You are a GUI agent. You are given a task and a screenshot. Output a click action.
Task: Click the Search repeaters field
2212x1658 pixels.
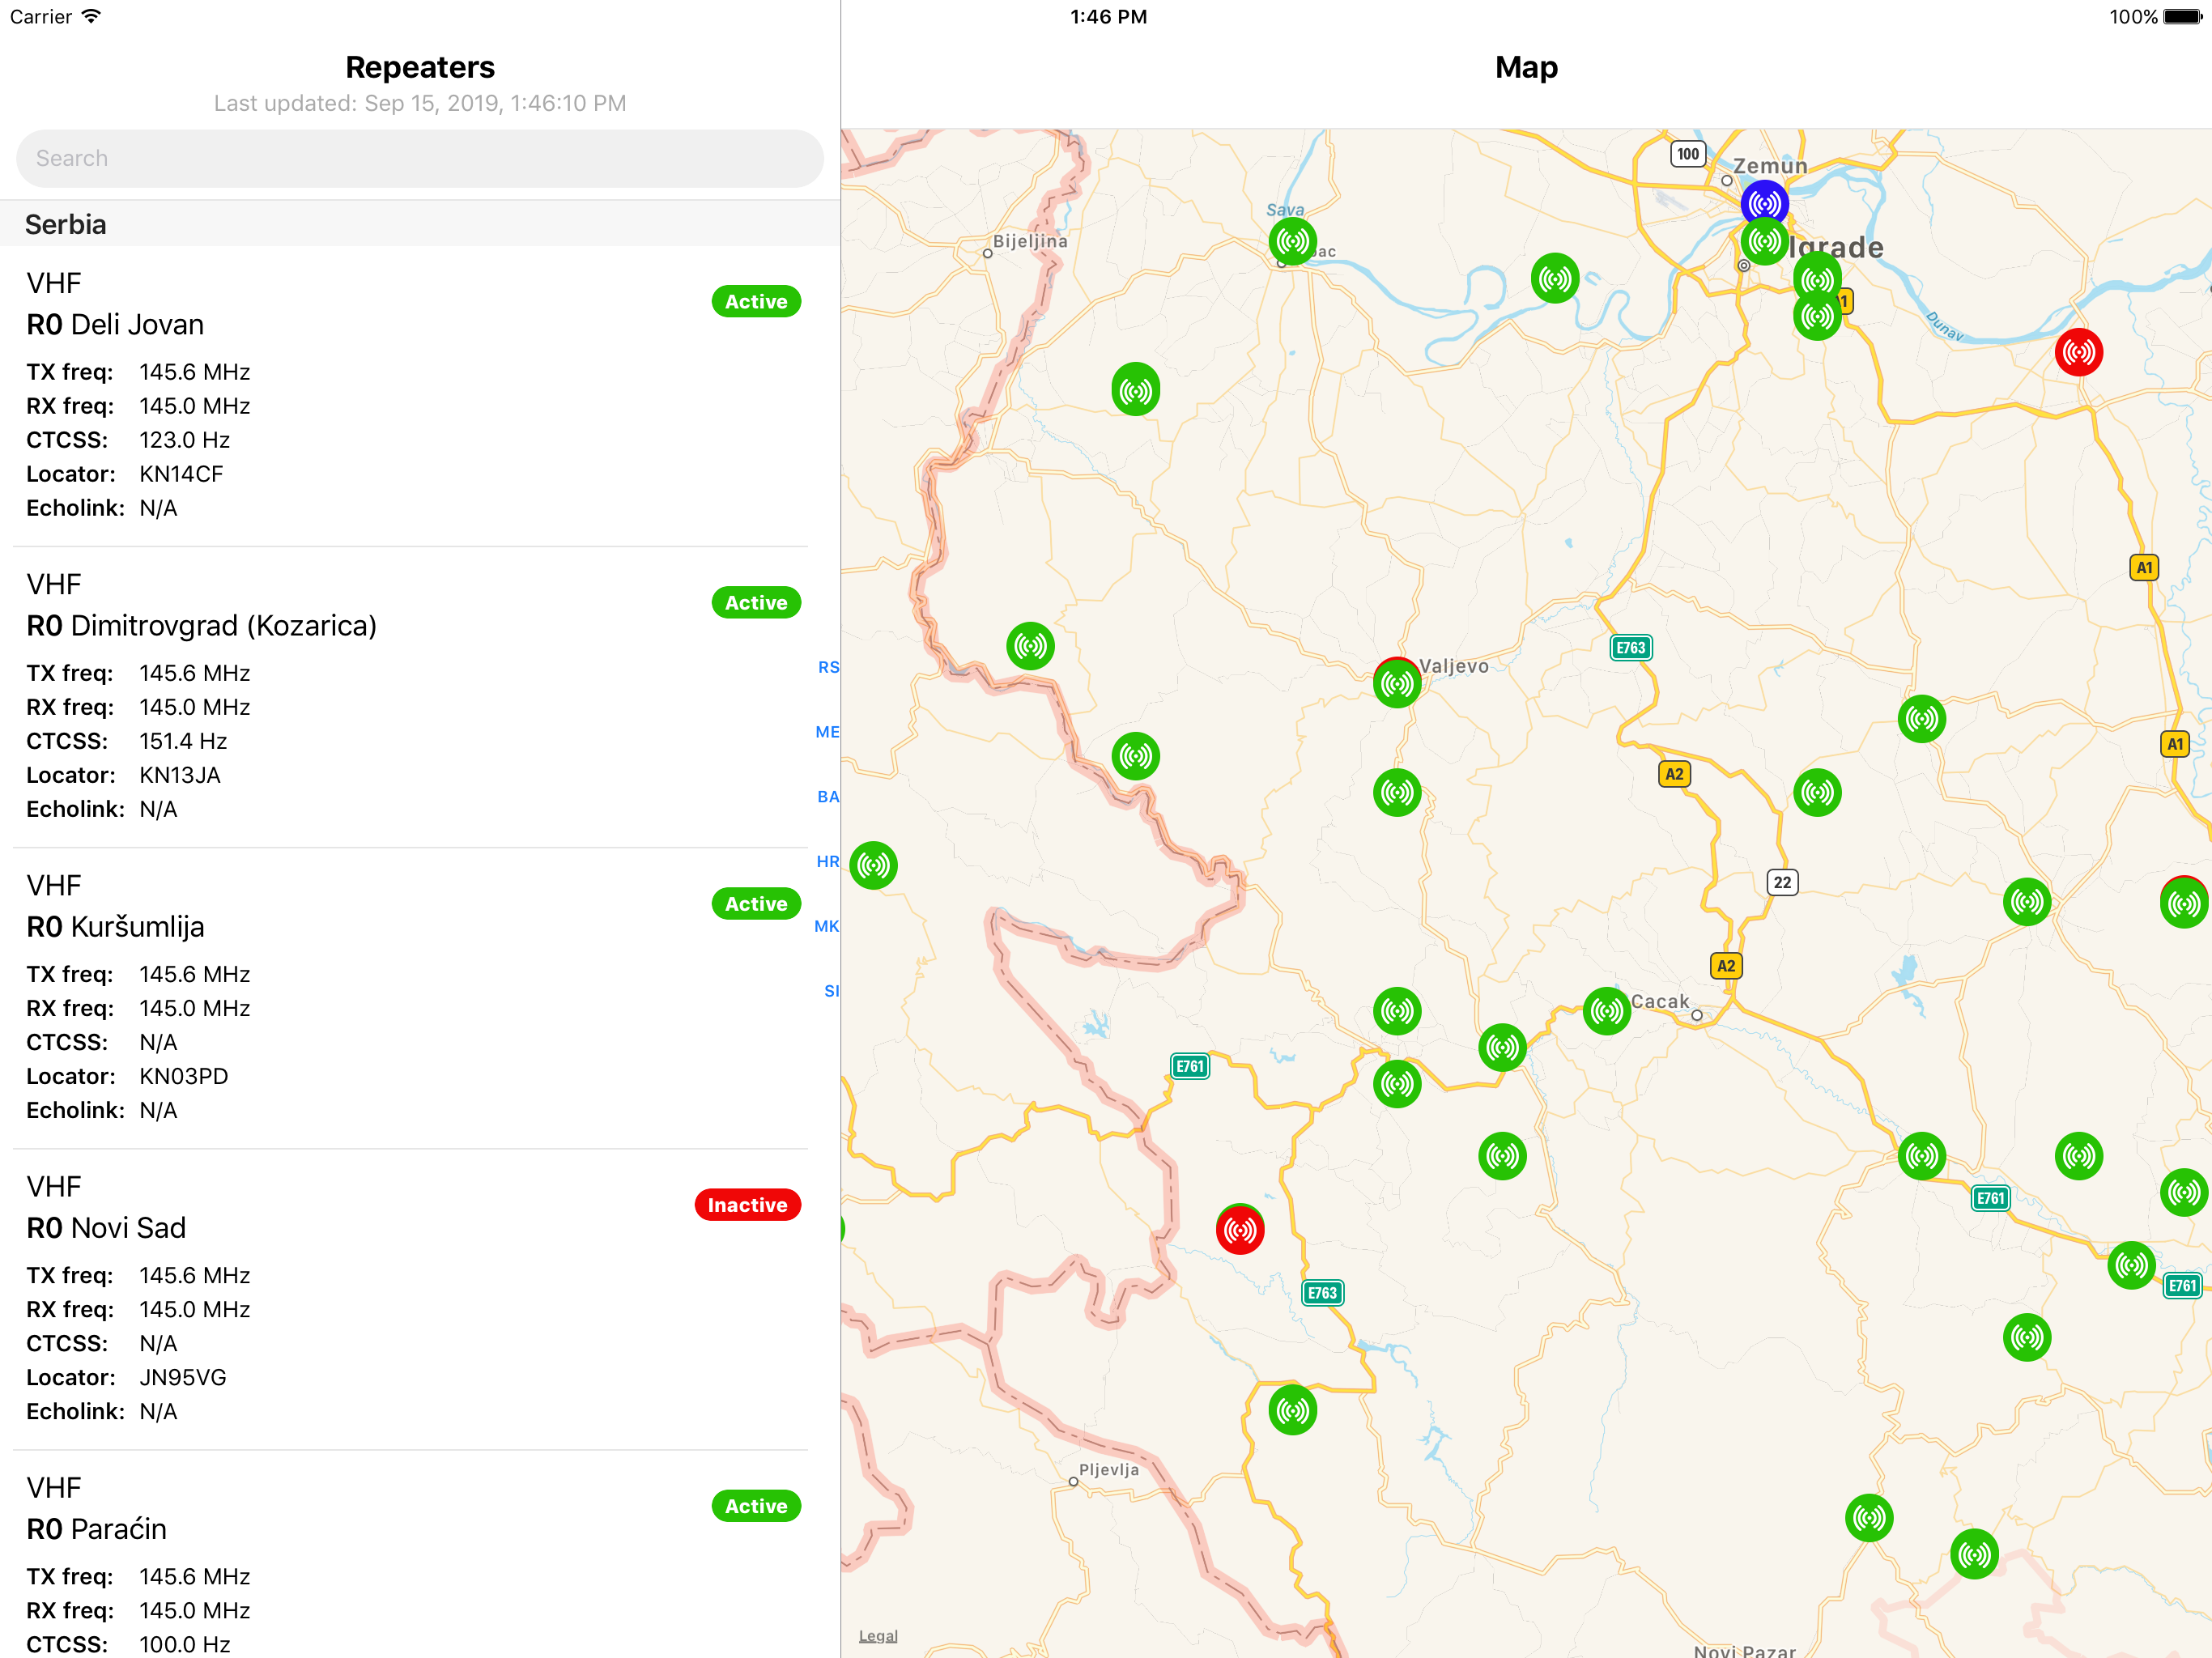[420, 158]
